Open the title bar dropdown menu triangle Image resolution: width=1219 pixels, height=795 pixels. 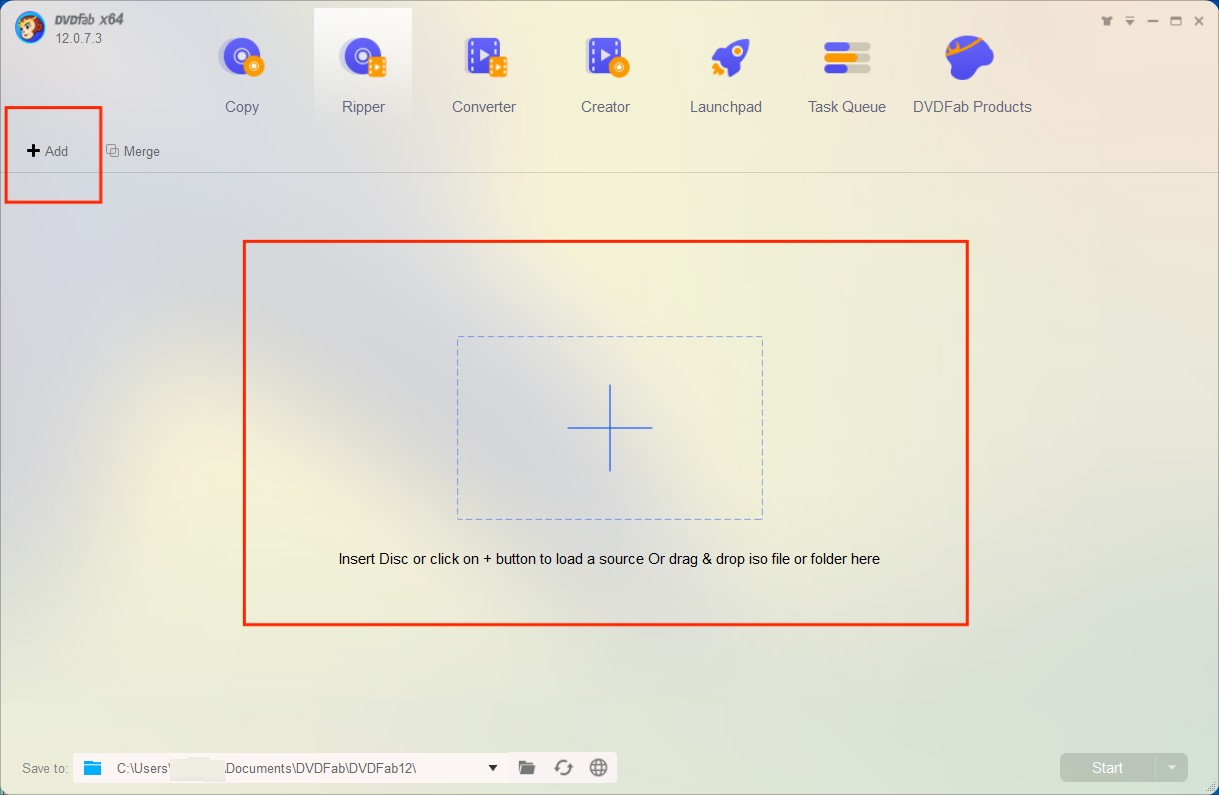1130,21
